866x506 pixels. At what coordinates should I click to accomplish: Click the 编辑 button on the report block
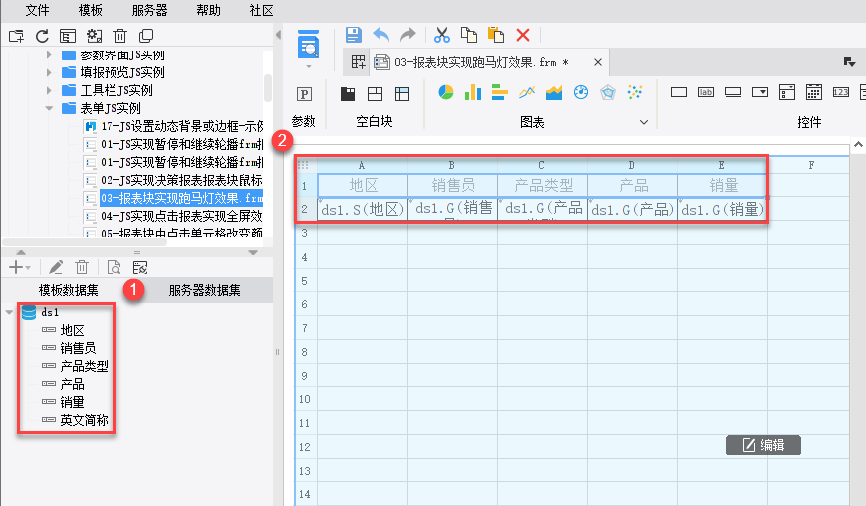[763, 445]
